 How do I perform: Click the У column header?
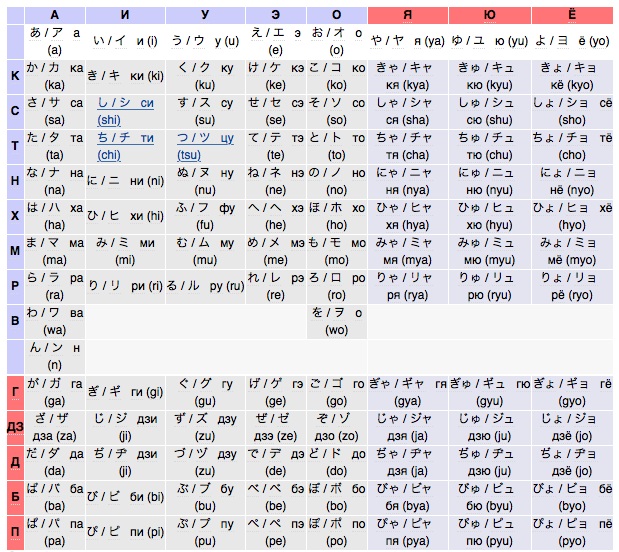click(205, 15)
